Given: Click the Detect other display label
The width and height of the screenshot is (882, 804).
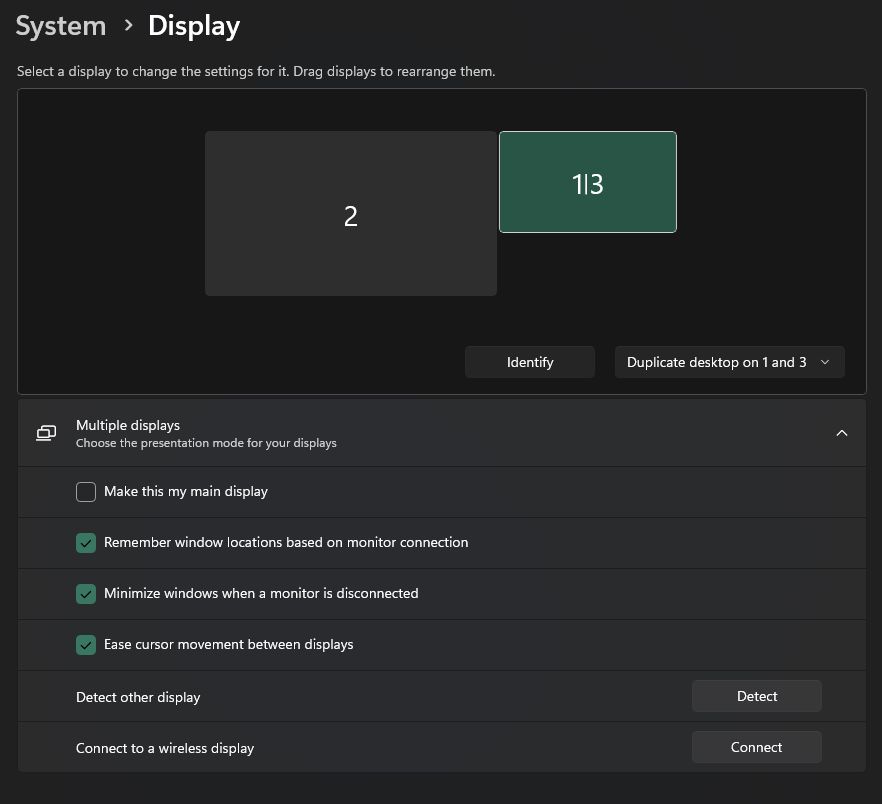Looking at the screenshot, I should [x=138, y=697].
